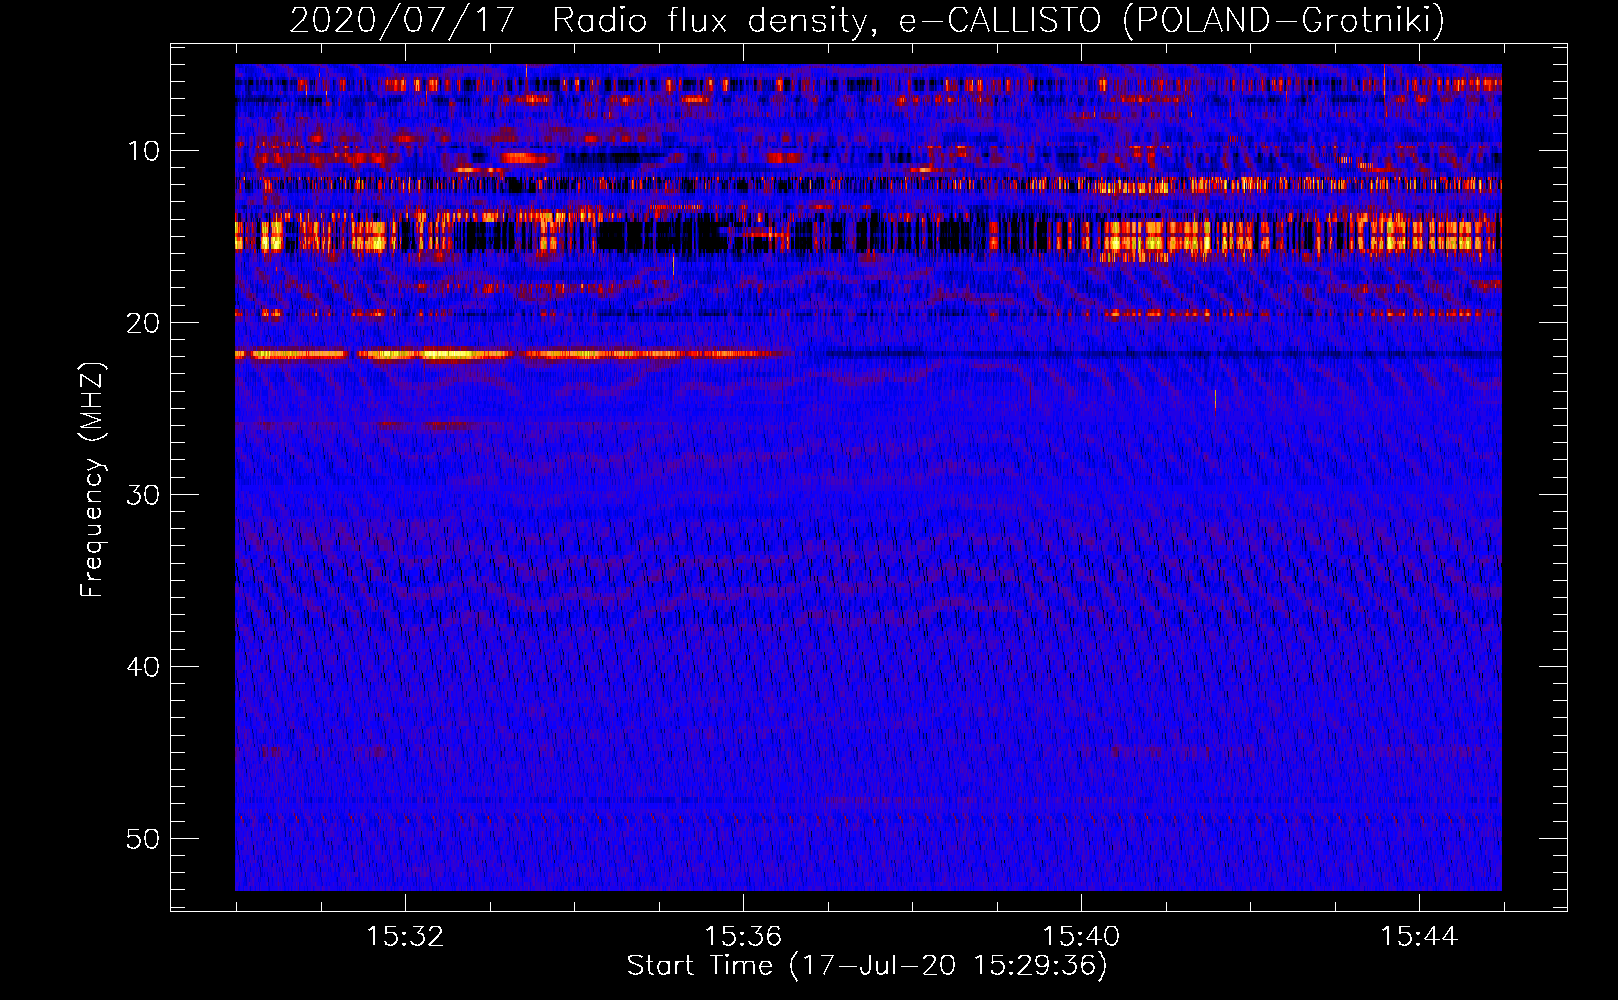Click the intense noise band near 15 MHz
Screen dimensions: 1618x1000
tap(868, 235)
